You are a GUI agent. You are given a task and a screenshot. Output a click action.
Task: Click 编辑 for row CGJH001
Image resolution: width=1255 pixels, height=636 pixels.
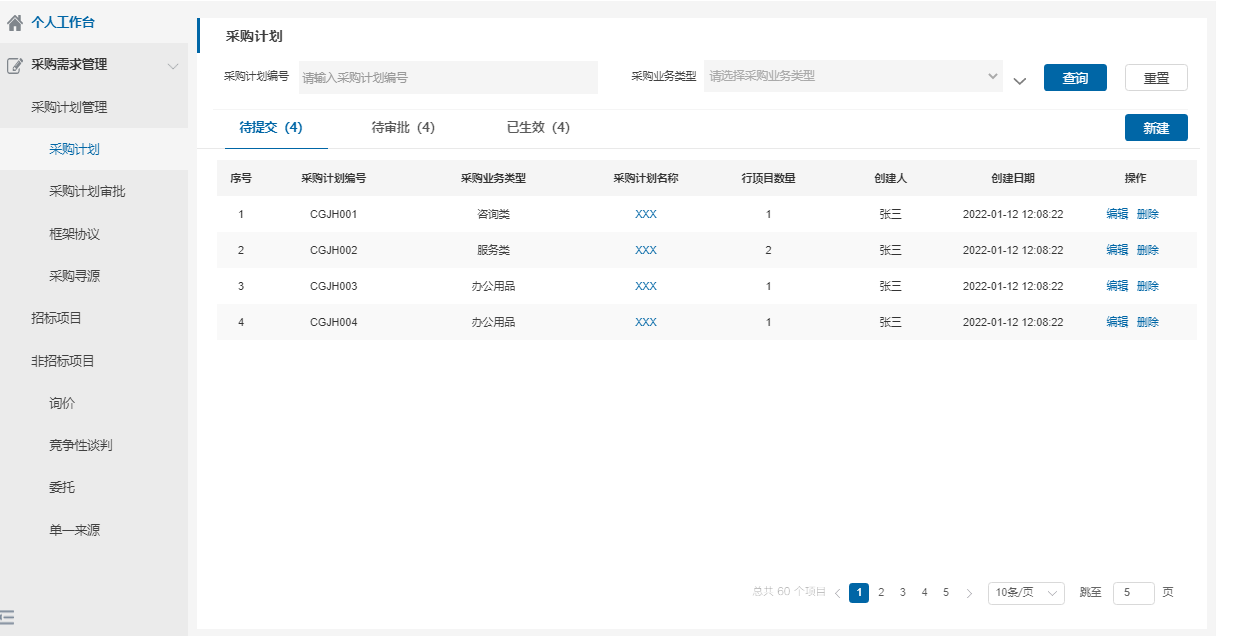(1117, 214)
